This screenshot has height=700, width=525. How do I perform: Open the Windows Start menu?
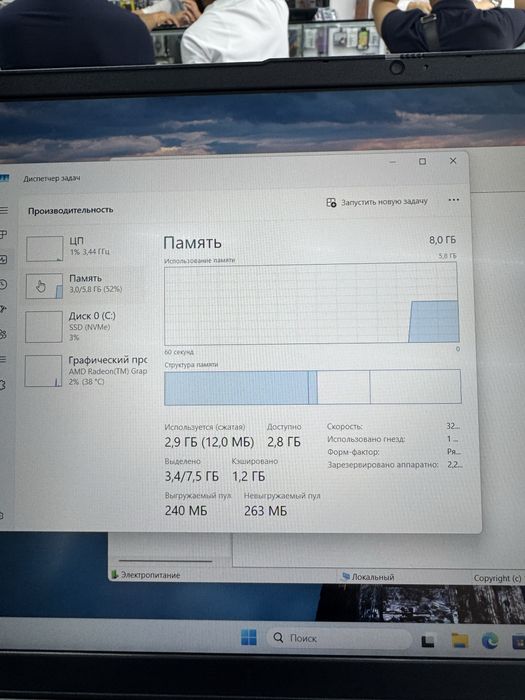(249, 638)
